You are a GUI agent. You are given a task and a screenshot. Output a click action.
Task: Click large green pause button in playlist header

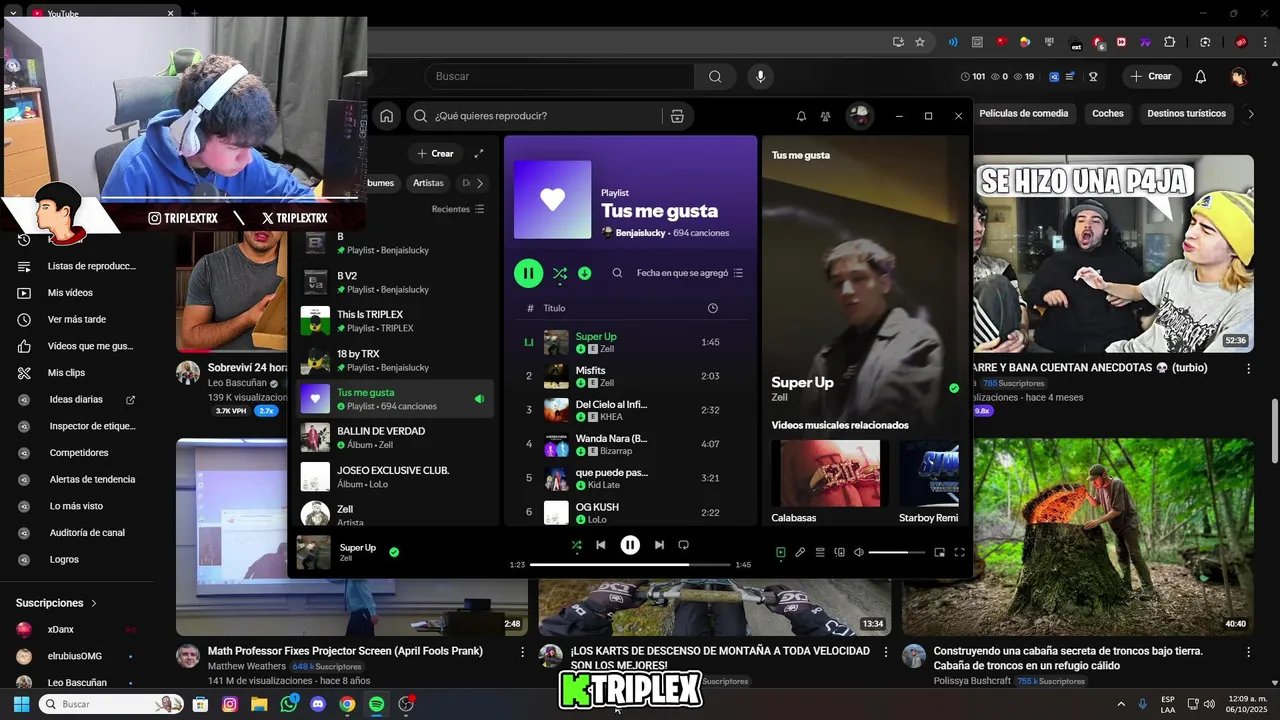[x=529, y=273]
